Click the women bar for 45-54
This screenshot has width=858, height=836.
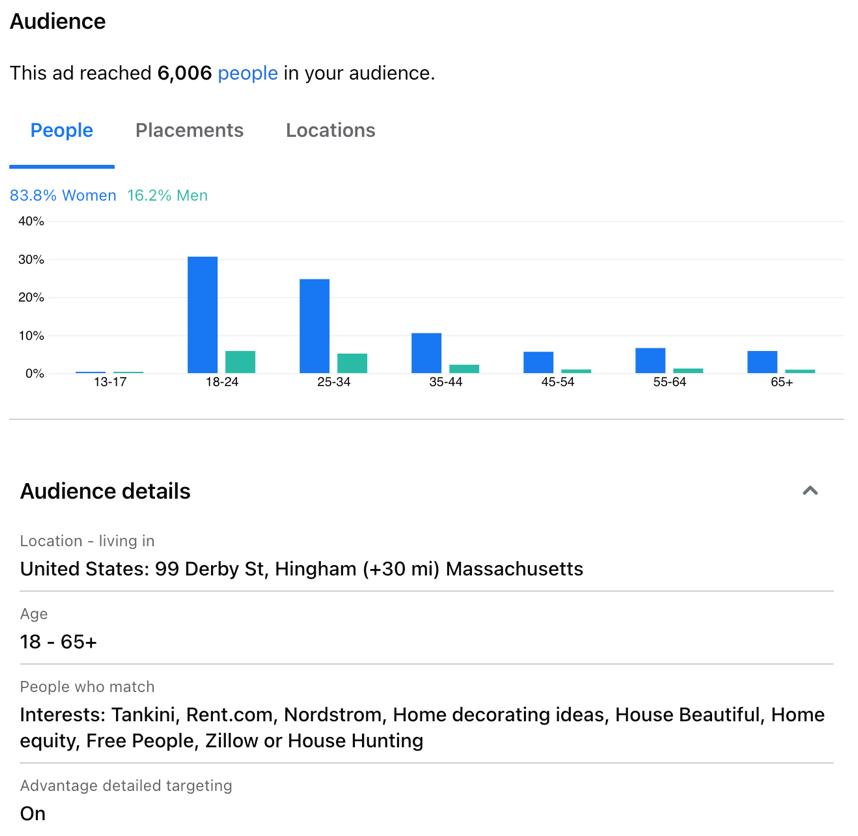538,362
